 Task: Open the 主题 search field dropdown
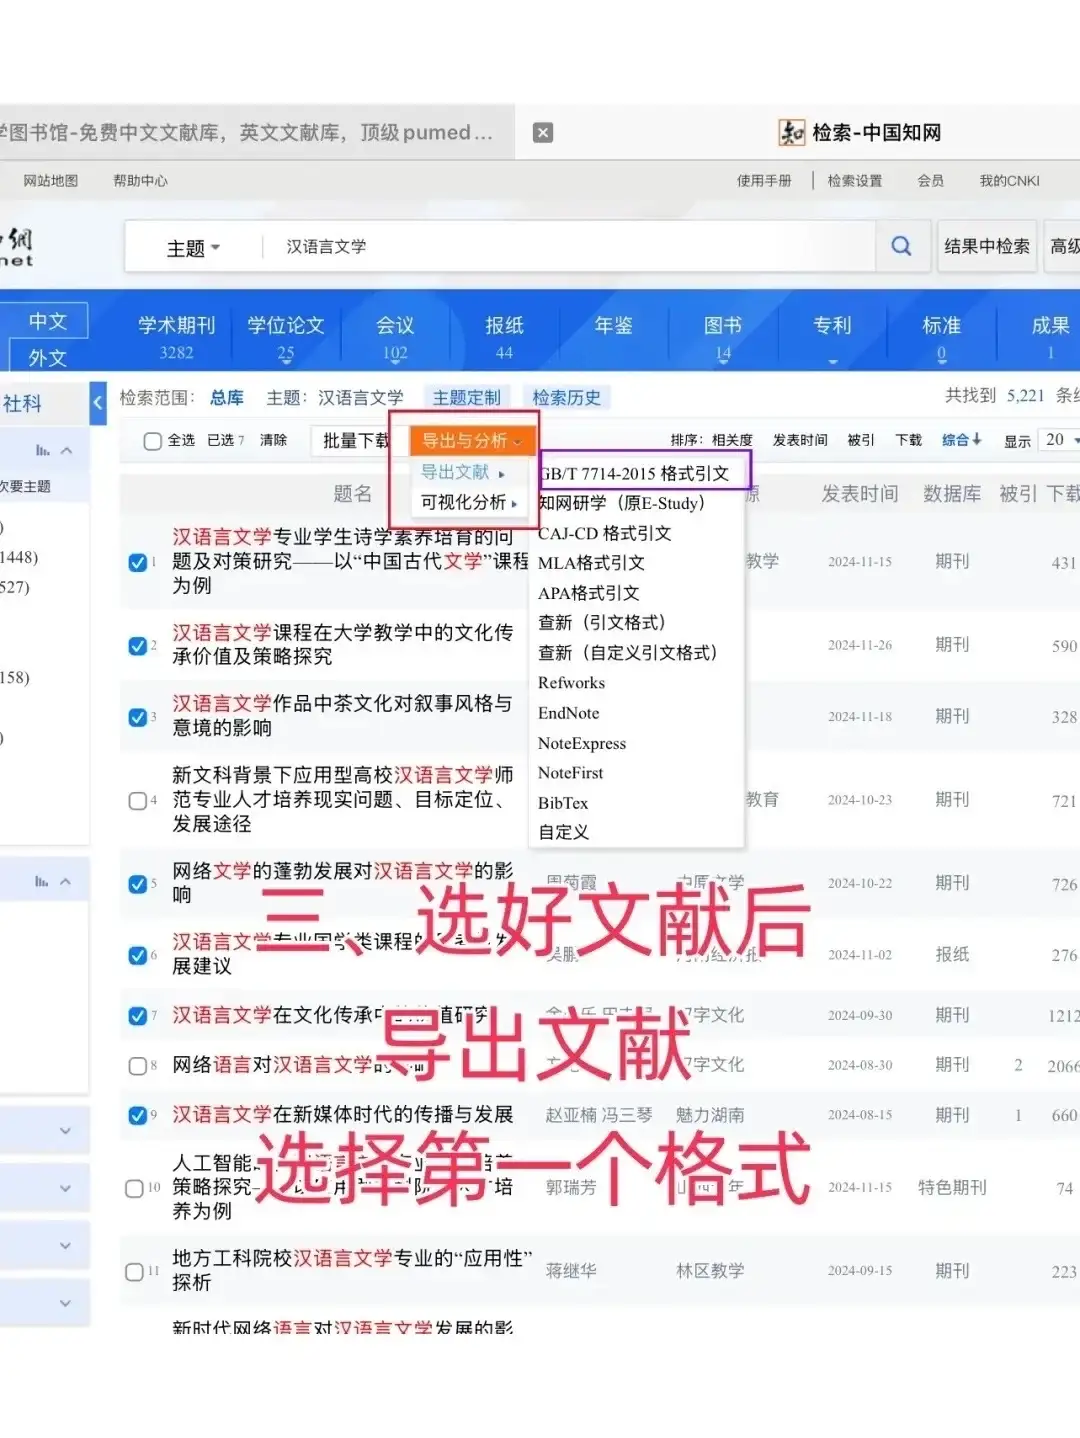(x=192, y=247)
